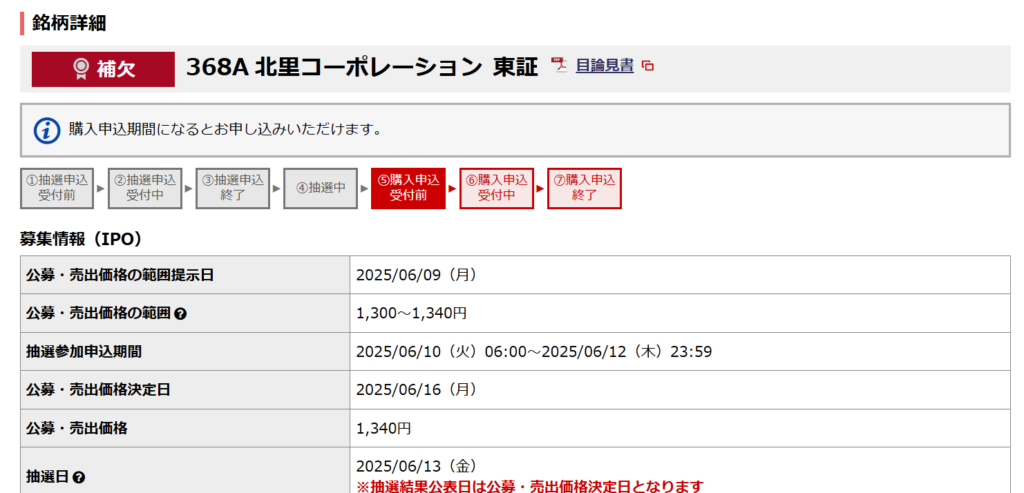Click the 抽選参加申込期間 label cell
The height and width of the screenshot is (493, 1024).
click(185, 352)
